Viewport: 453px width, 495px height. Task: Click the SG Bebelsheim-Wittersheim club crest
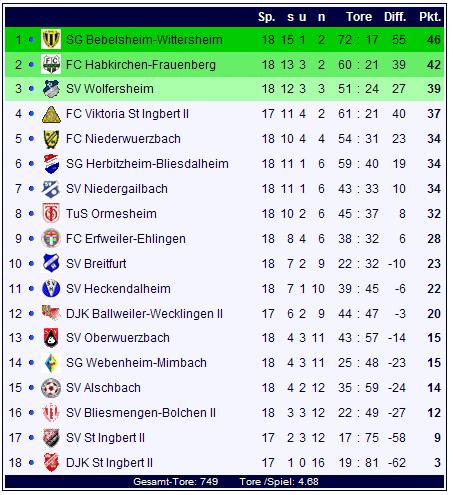click(51, 39)
